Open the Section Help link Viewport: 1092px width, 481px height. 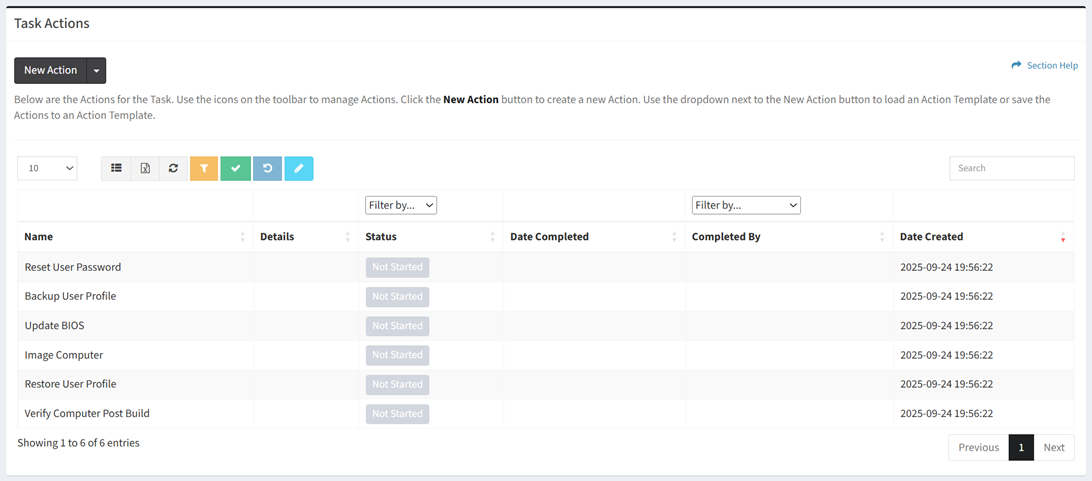click(x=1045, y=65)
